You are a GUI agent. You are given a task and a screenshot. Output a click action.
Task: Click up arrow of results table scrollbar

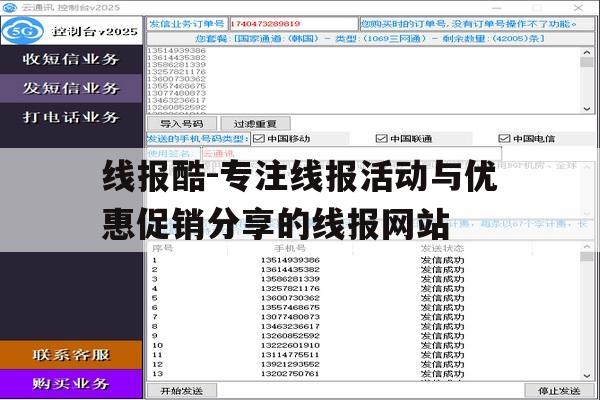[x=587, y=247]
